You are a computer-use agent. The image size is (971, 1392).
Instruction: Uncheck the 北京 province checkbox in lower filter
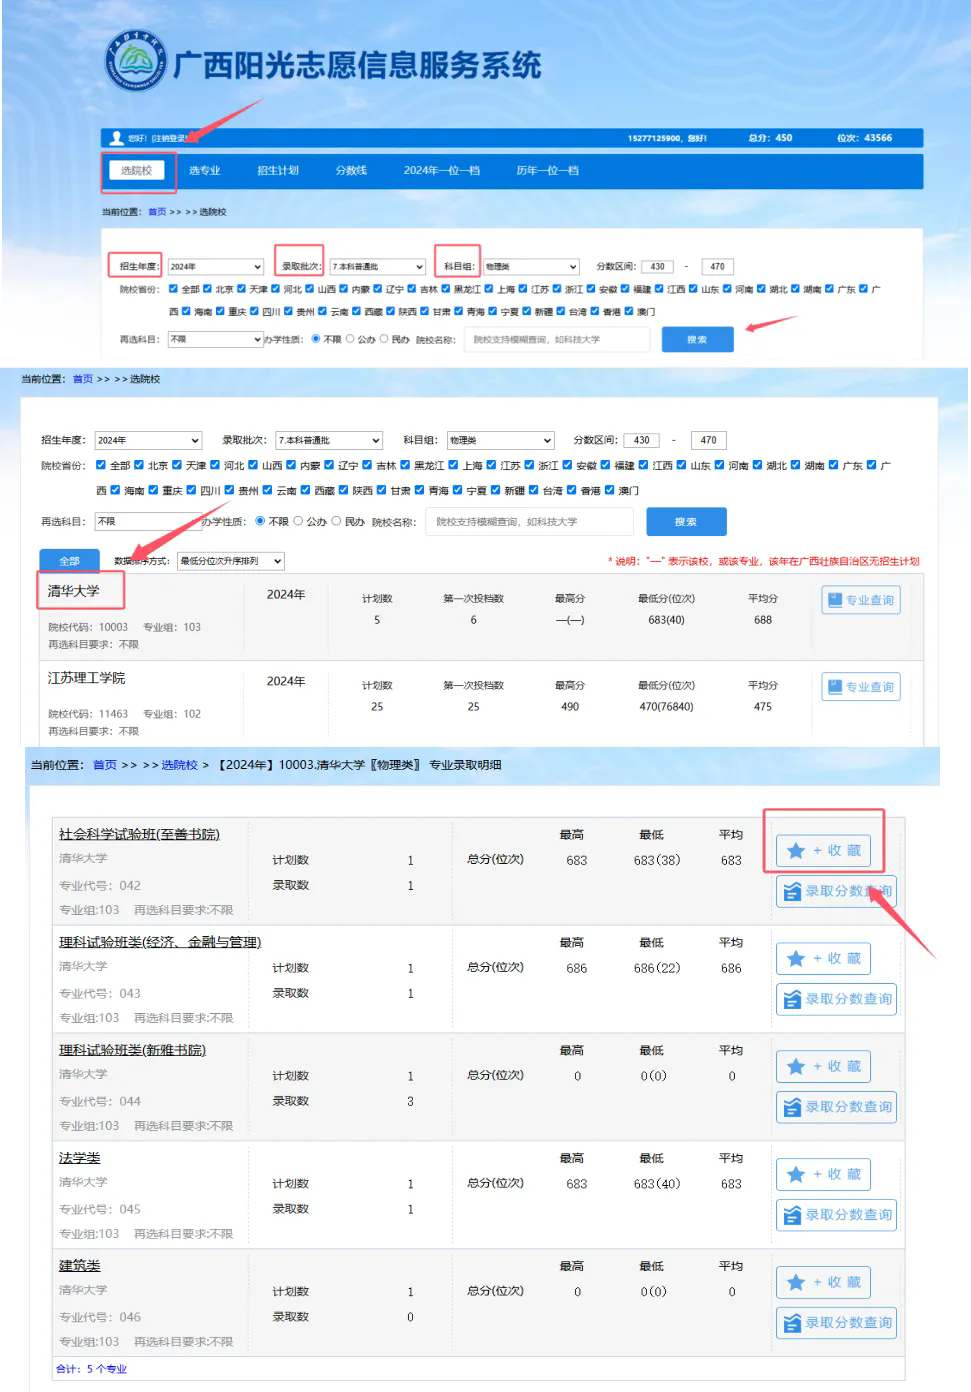tap(139, 465)
